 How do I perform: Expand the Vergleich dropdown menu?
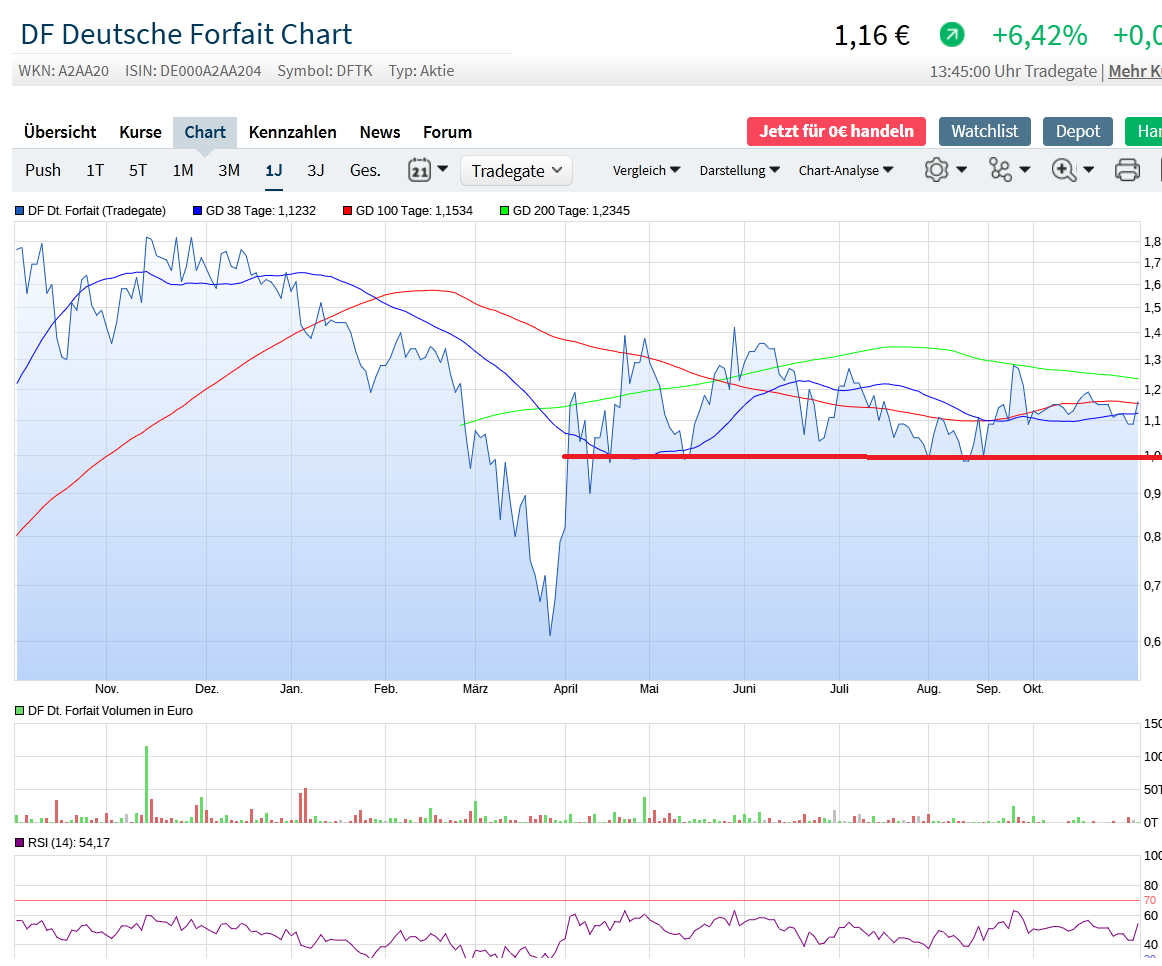coord(646,171)
